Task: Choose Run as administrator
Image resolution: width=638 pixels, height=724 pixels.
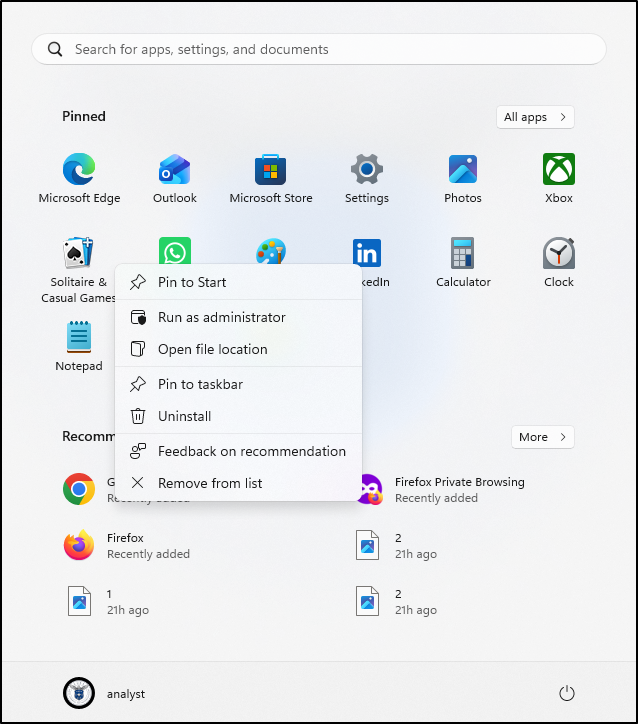Action: tap(238, 317)
